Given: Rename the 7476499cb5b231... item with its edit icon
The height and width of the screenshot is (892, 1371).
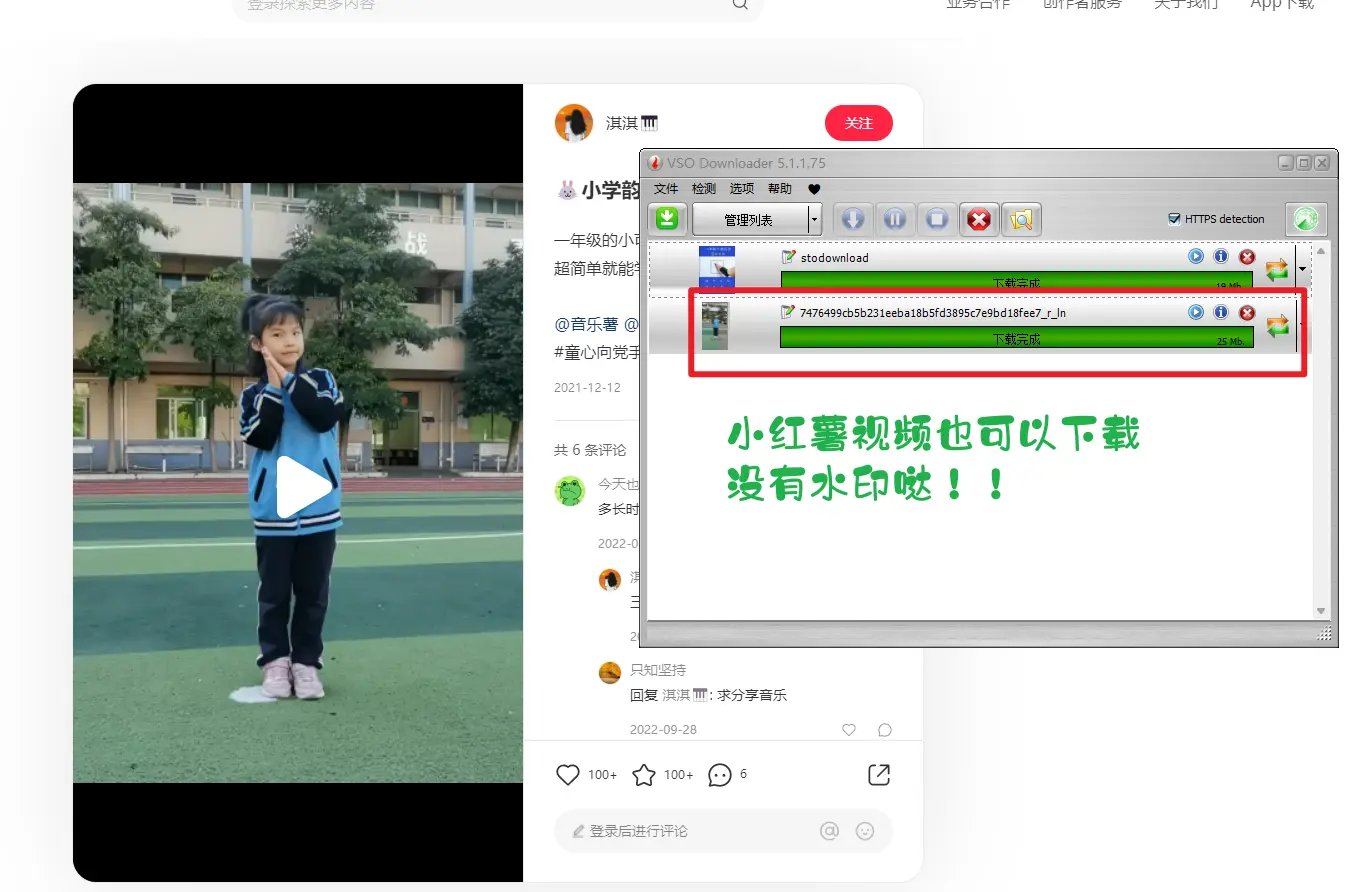Looking at the screenshot, I should (788, 313).
